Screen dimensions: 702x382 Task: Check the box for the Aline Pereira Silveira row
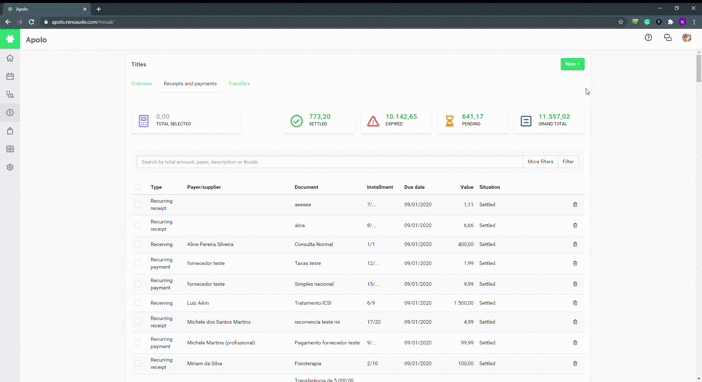click(137, 245)
